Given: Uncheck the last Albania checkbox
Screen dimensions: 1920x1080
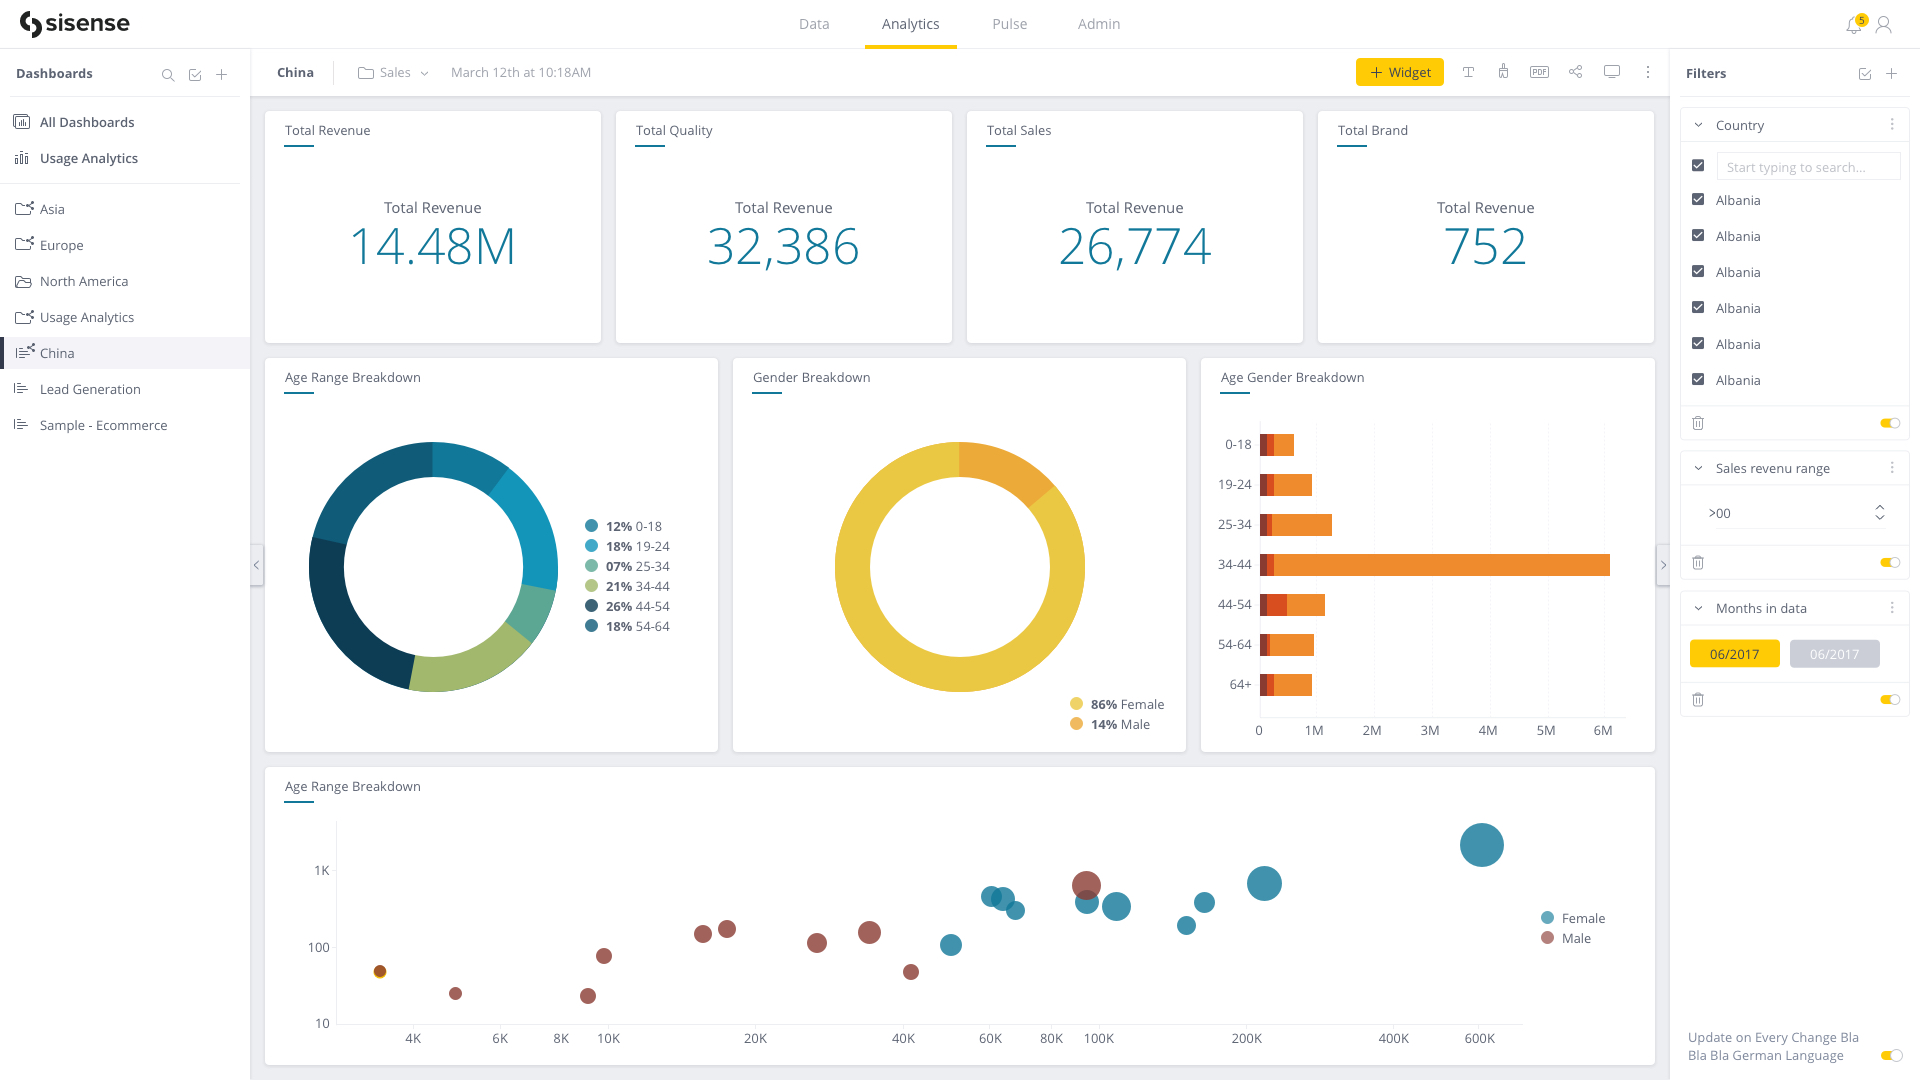Looking at the screenshot, I should point(1698,380).
